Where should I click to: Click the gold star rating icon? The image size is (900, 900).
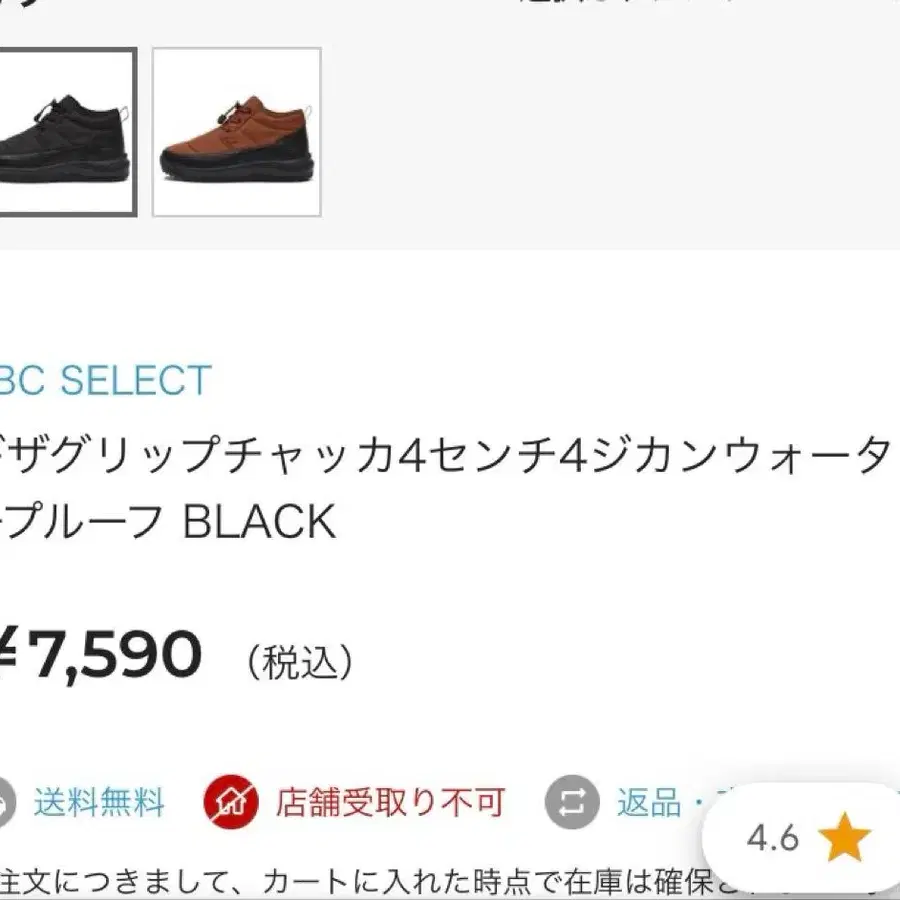[843, 839]
